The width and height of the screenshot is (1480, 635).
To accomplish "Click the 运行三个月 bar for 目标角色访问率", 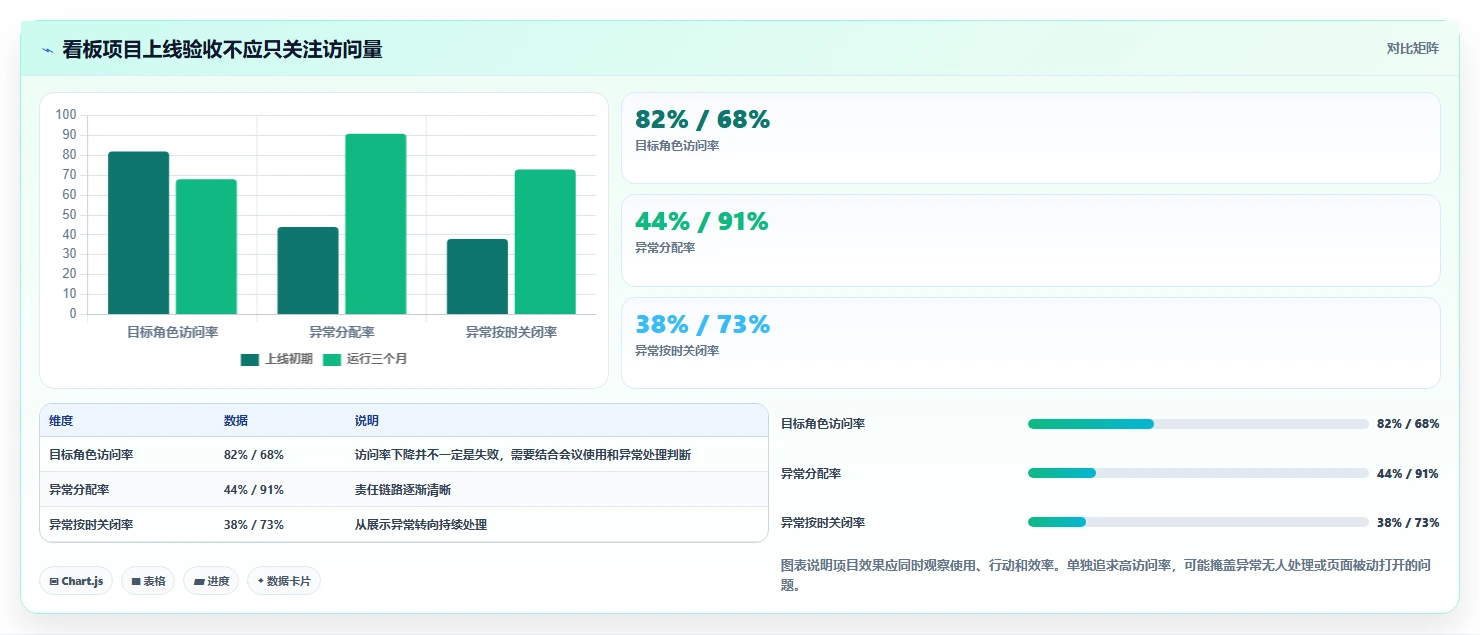I will tap(206, 247).
